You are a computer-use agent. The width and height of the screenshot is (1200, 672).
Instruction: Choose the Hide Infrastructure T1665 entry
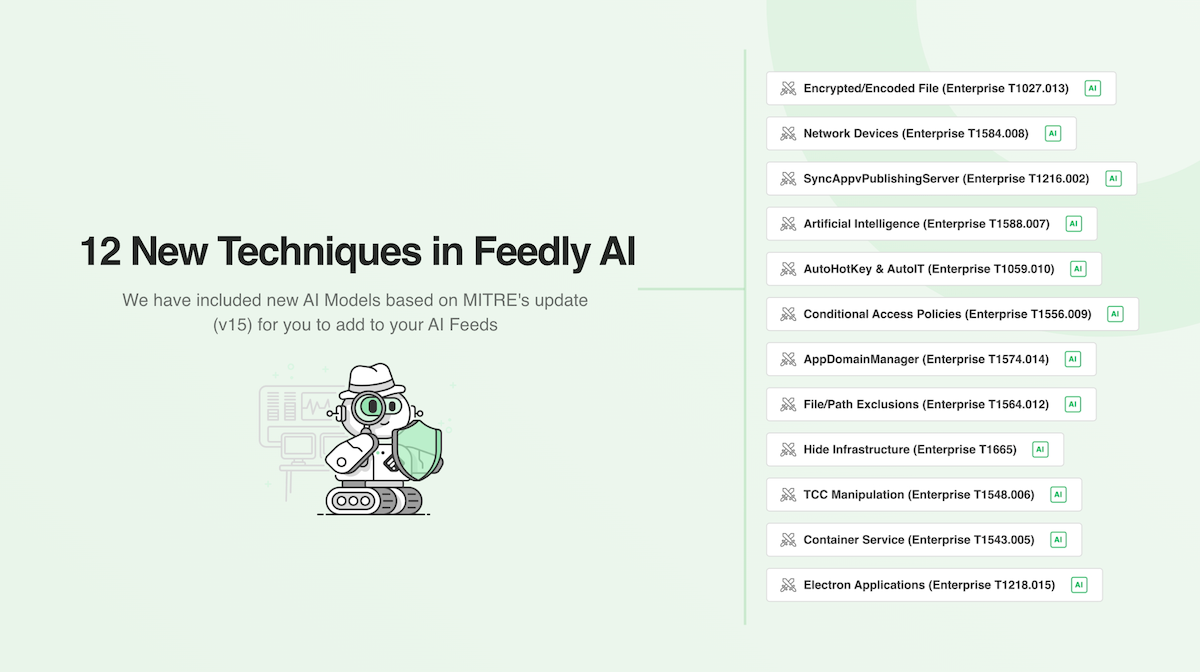tap(915, 450)
